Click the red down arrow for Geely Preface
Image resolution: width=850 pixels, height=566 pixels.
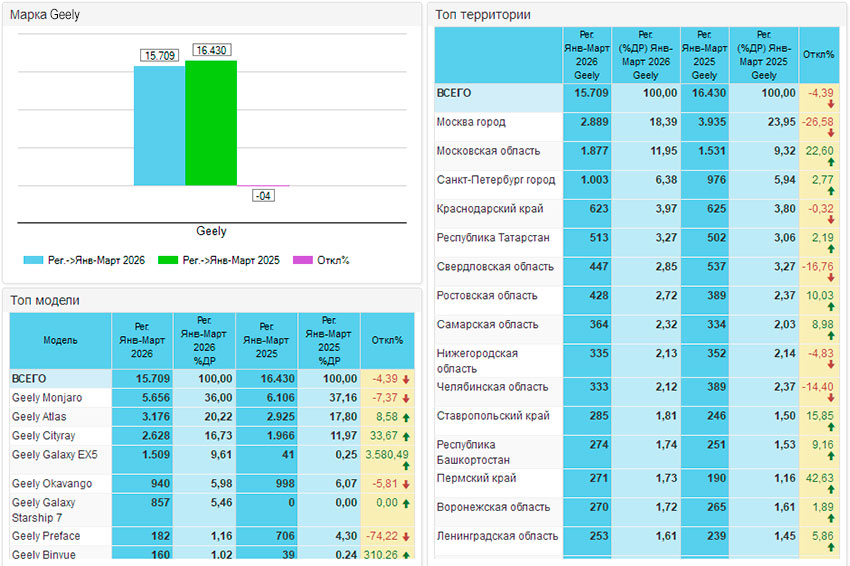pyautogui.click(x=406, y=537)
